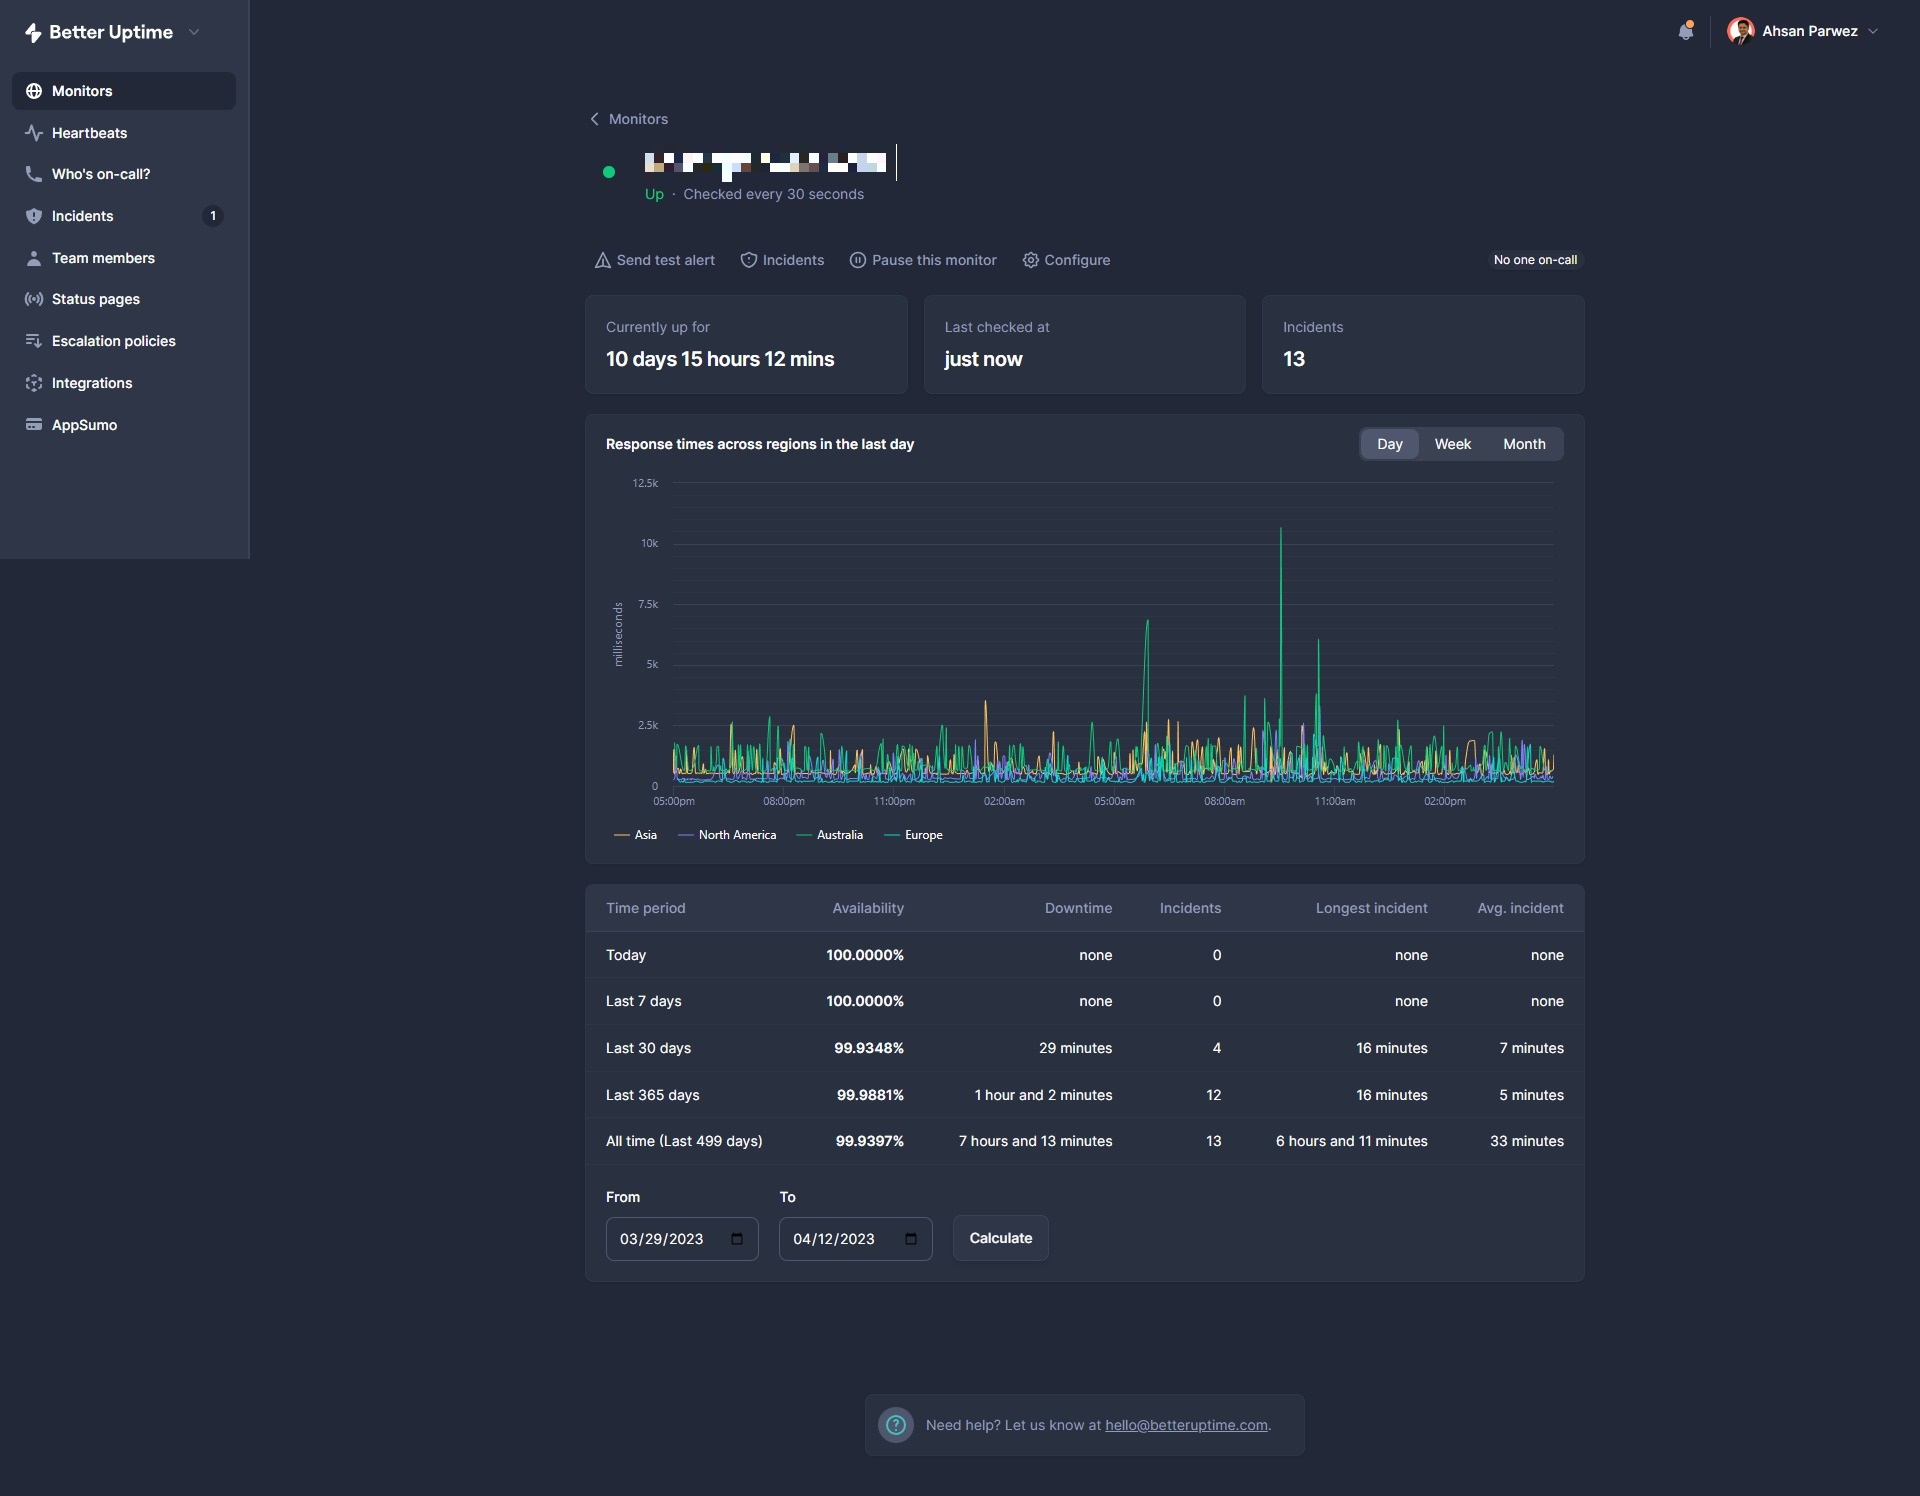Click Send test alert

(x=654, y=260)
